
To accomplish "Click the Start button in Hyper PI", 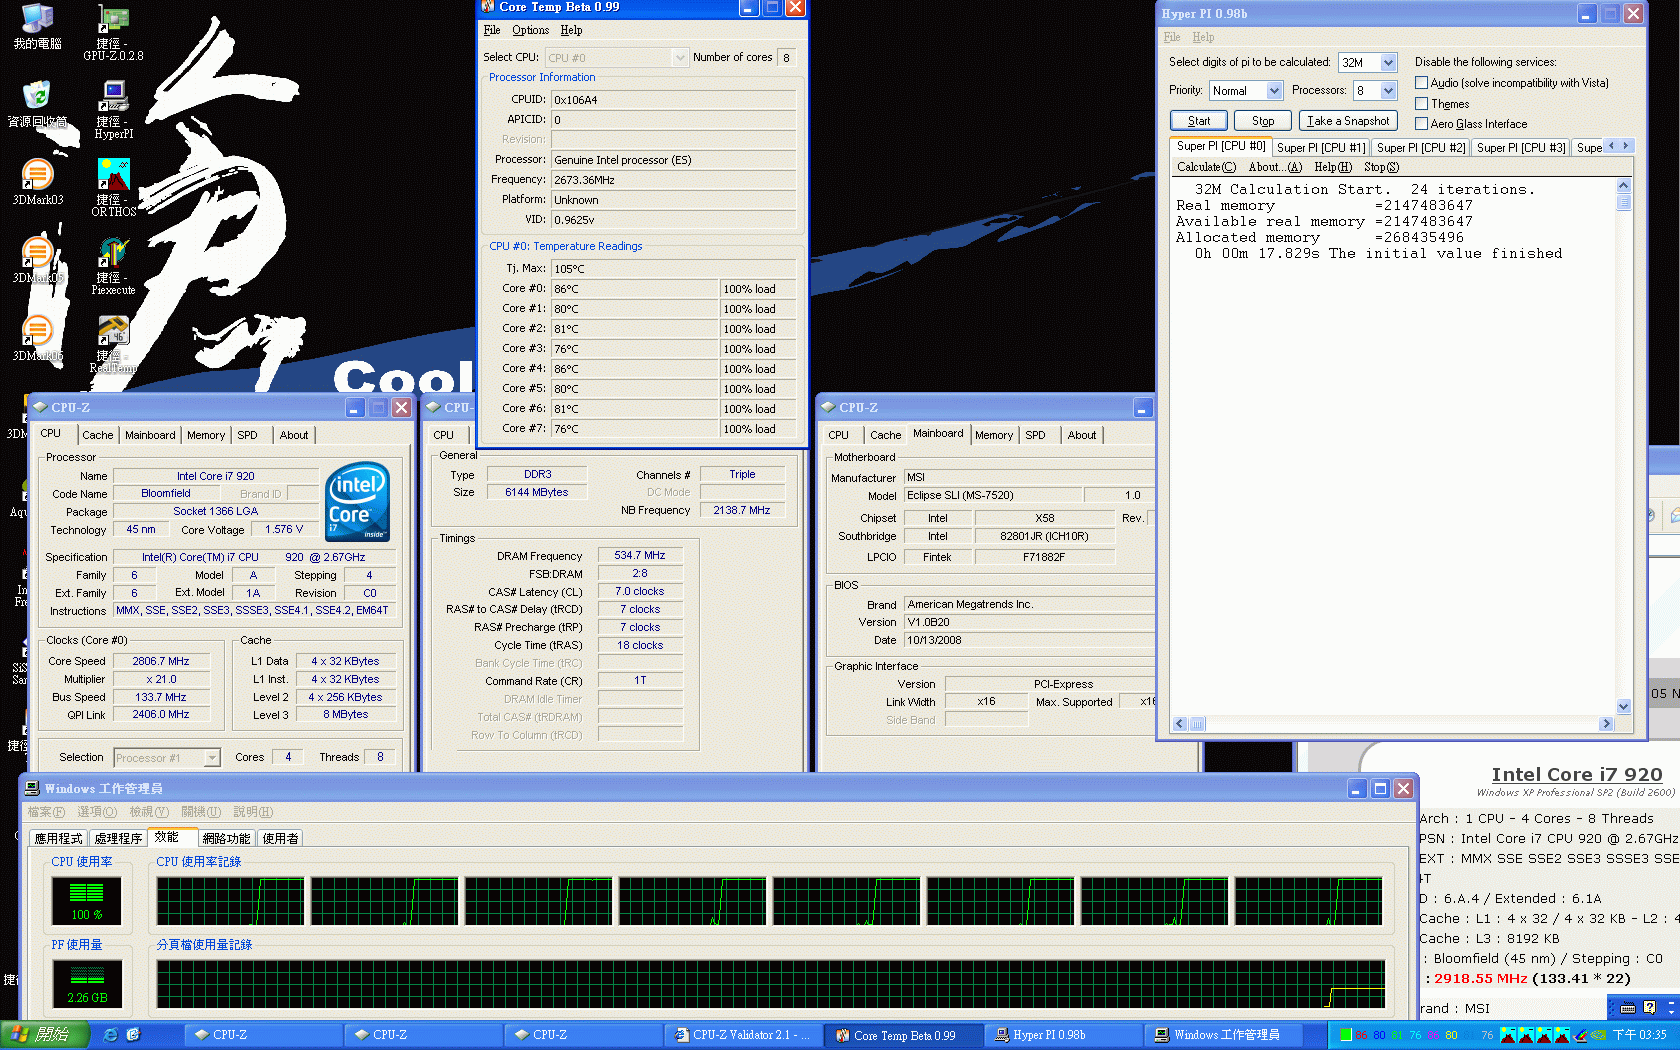I will point(1199,121).
